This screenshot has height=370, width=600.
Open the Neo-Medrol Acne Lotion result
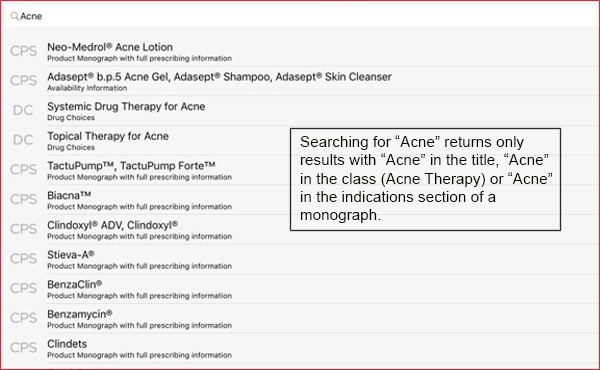pos(302,51)
